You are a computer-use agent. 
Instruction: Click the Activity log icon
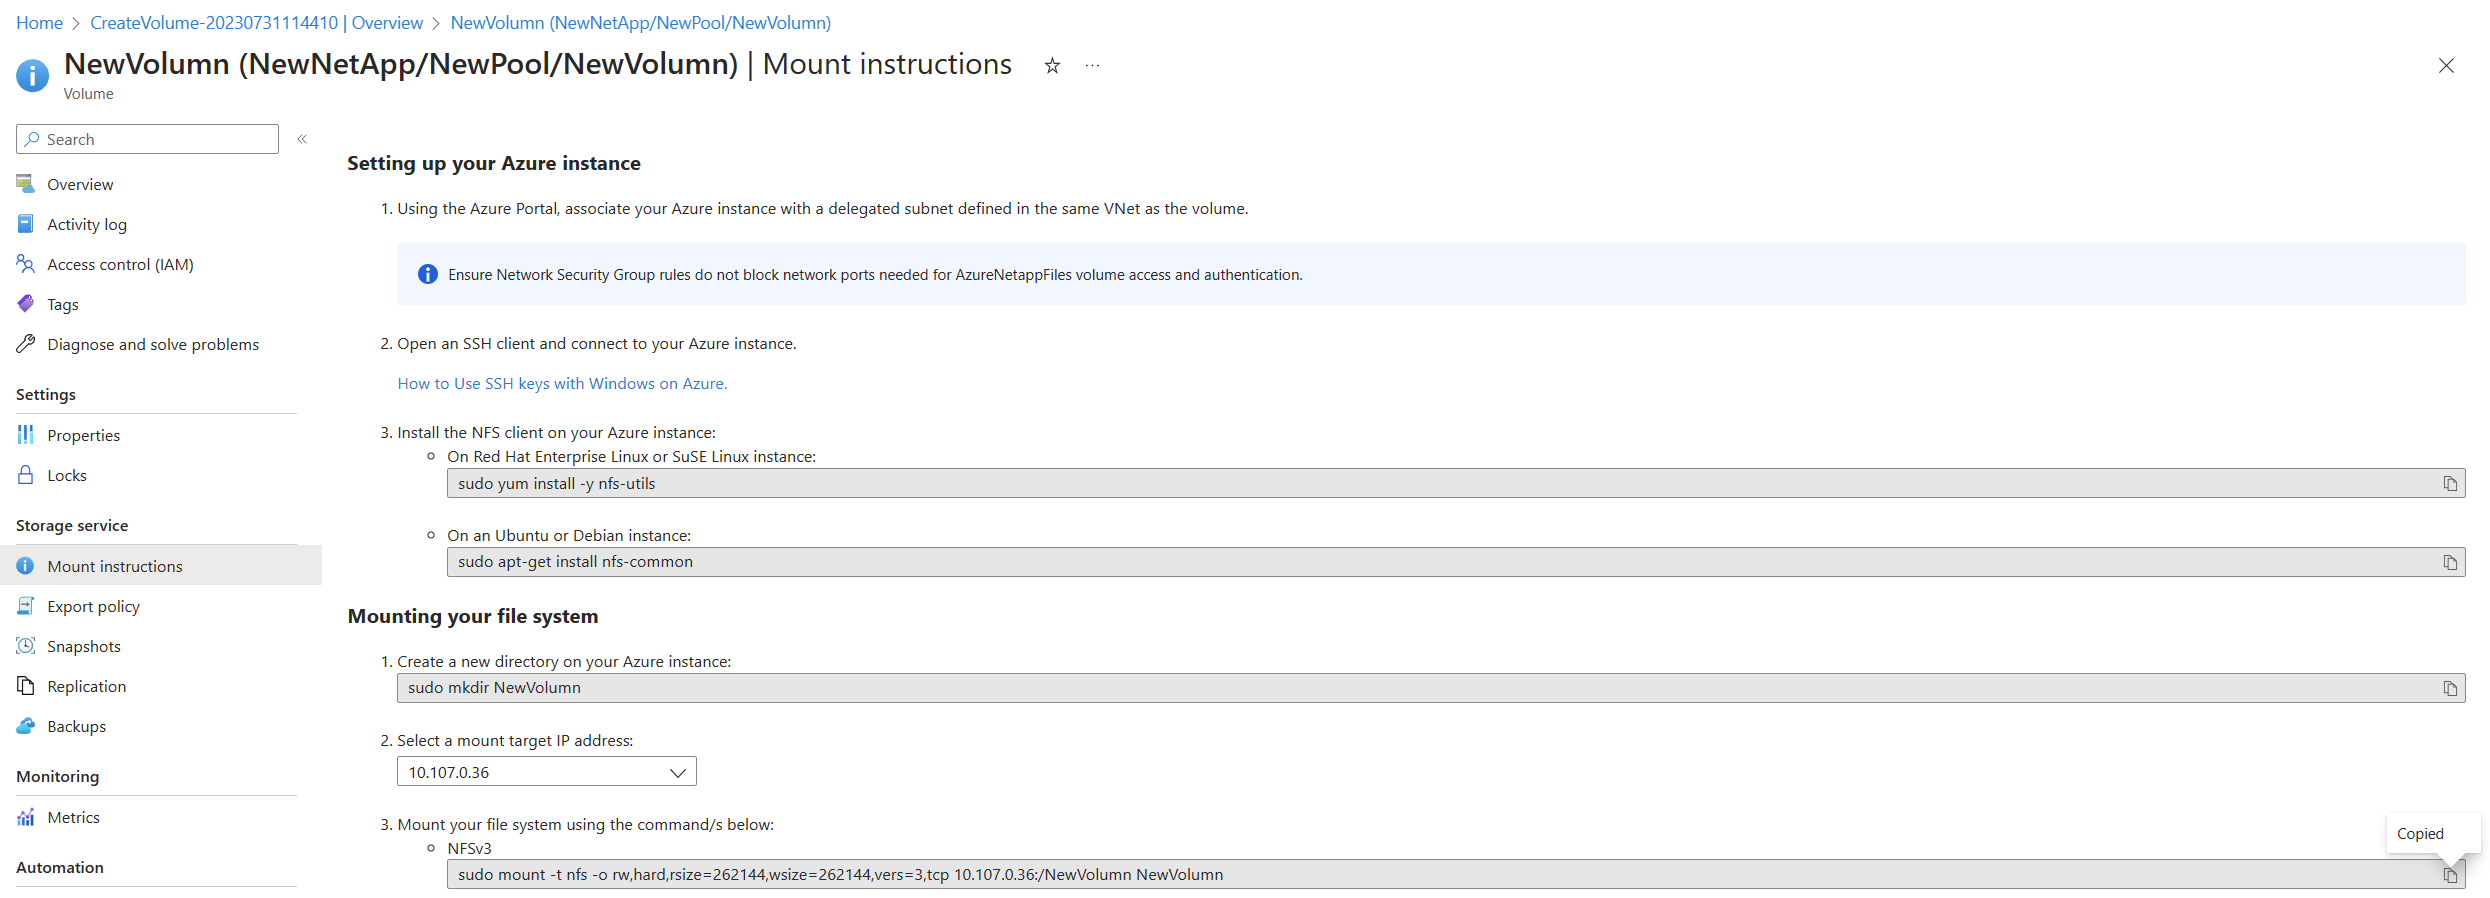coord(26,223)
